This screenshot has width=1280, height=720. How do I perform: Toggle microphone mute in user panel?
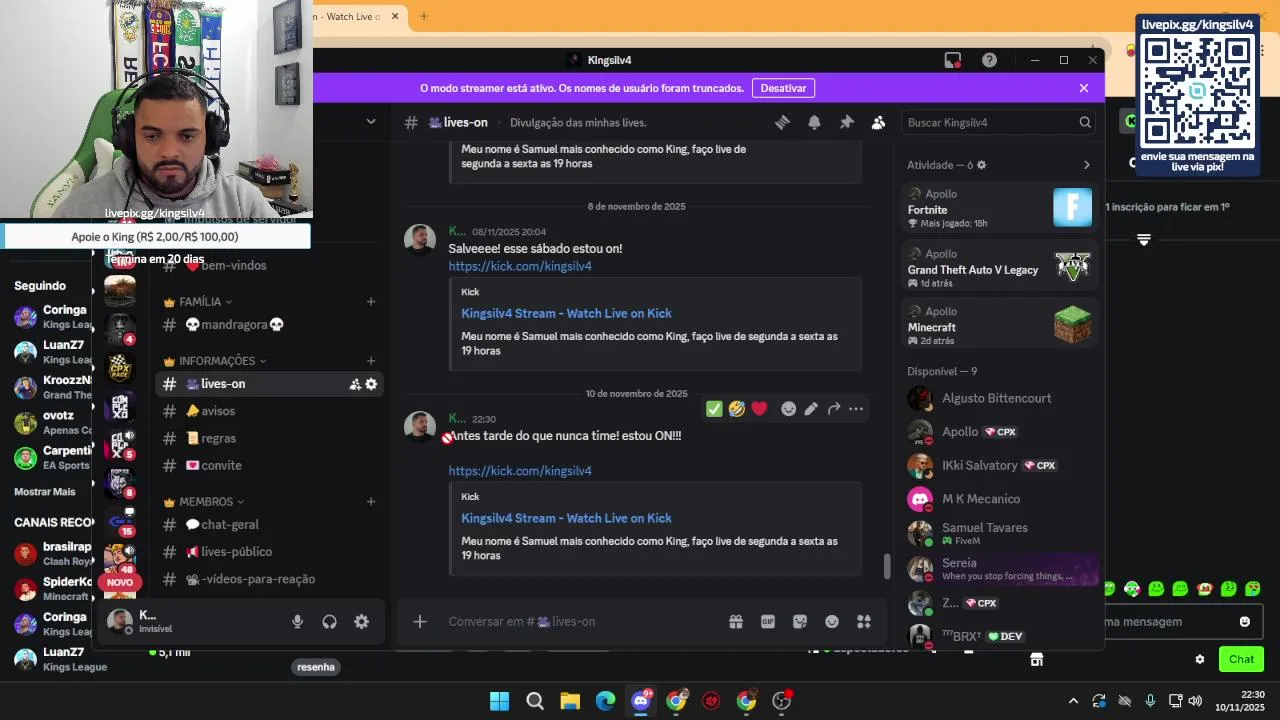point(297,622)
